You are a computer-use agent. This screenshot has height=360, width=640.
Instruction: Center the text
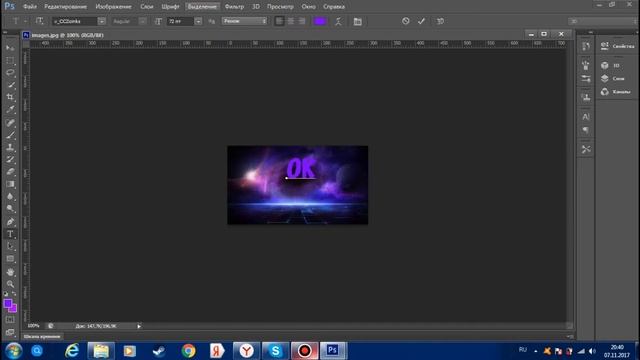tap(291, 21)
